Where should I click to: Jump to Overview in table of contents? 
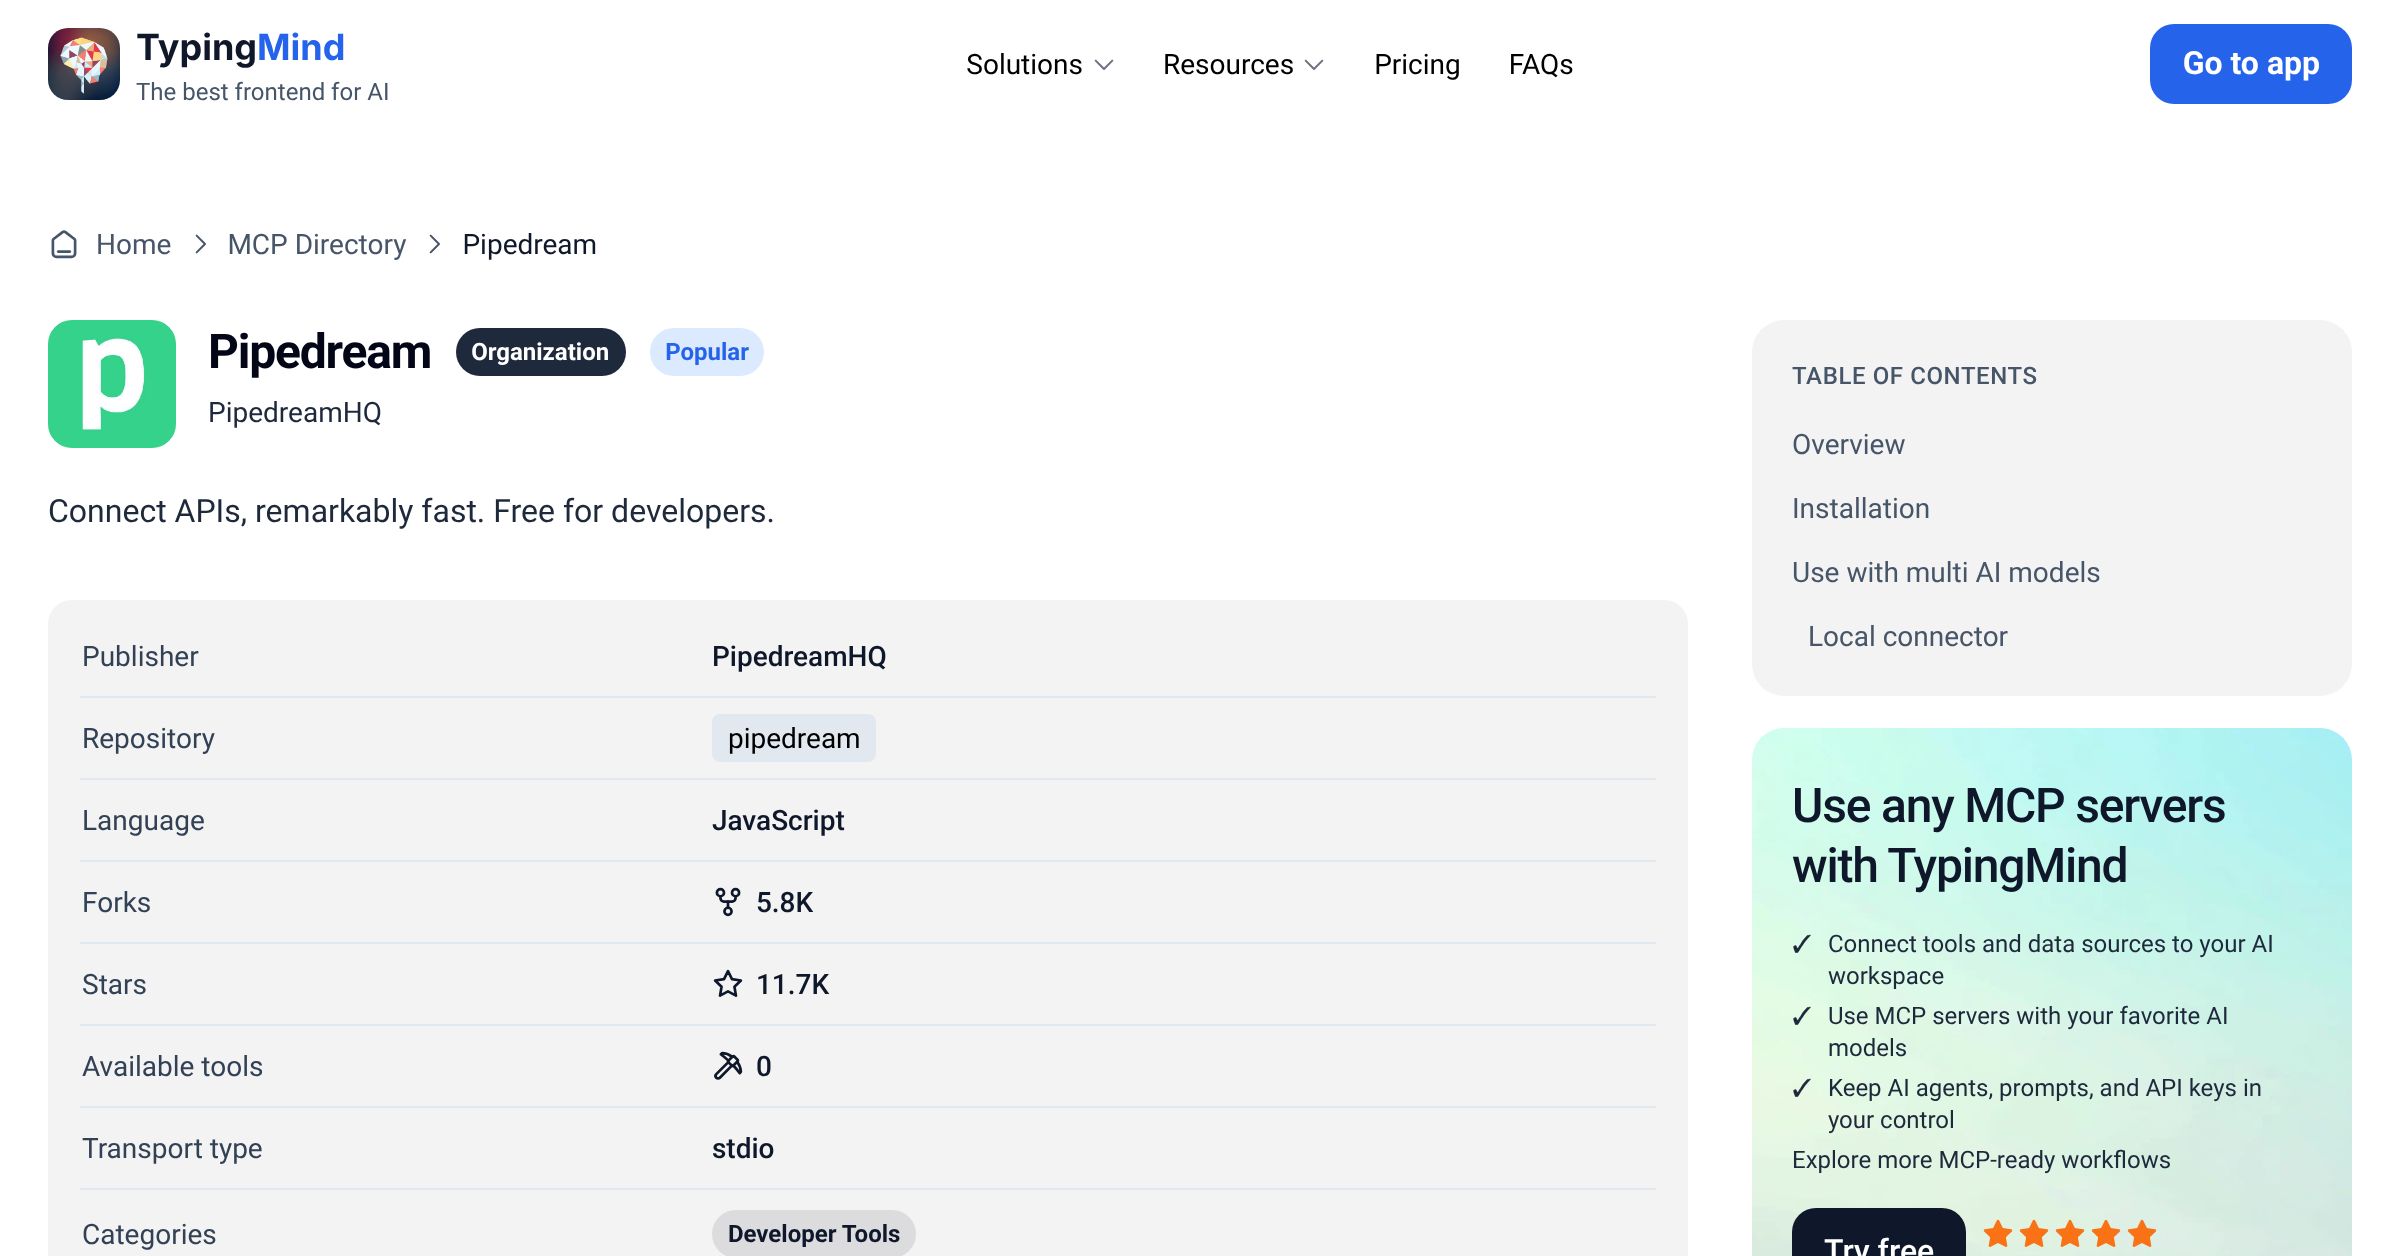point(1848,444)
